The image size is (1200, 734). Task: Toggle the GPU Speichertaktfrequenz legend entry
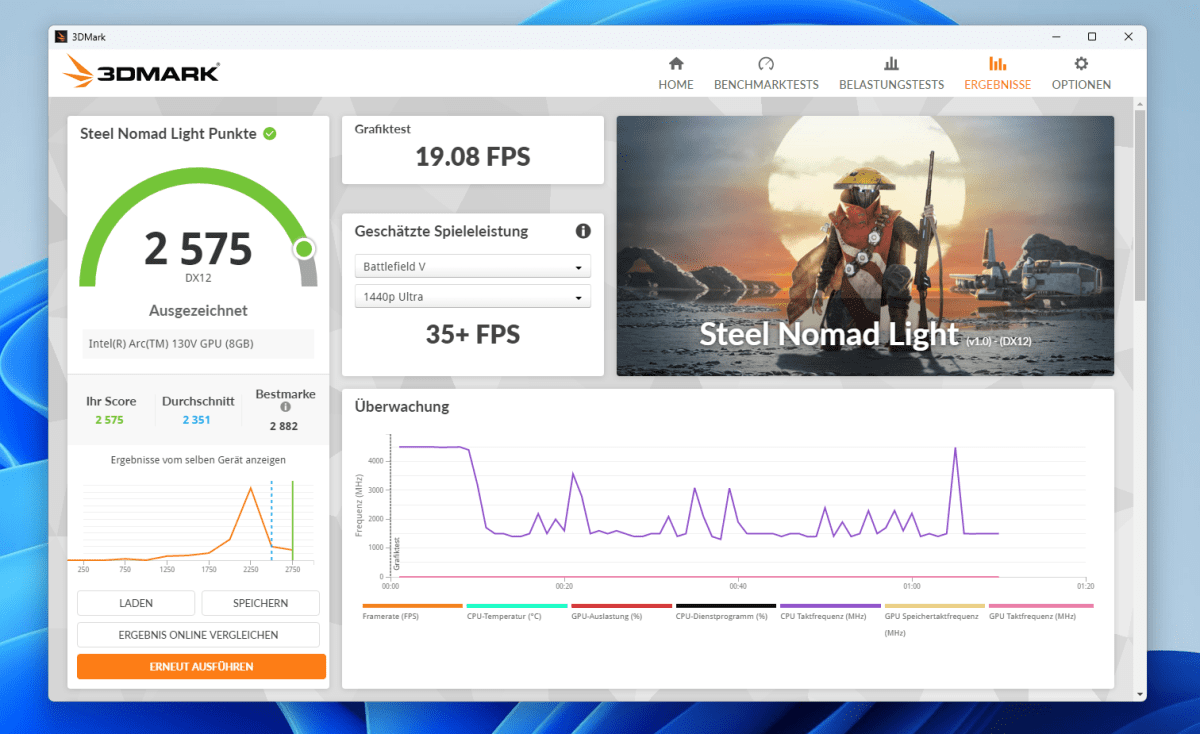tap(934, 619)
